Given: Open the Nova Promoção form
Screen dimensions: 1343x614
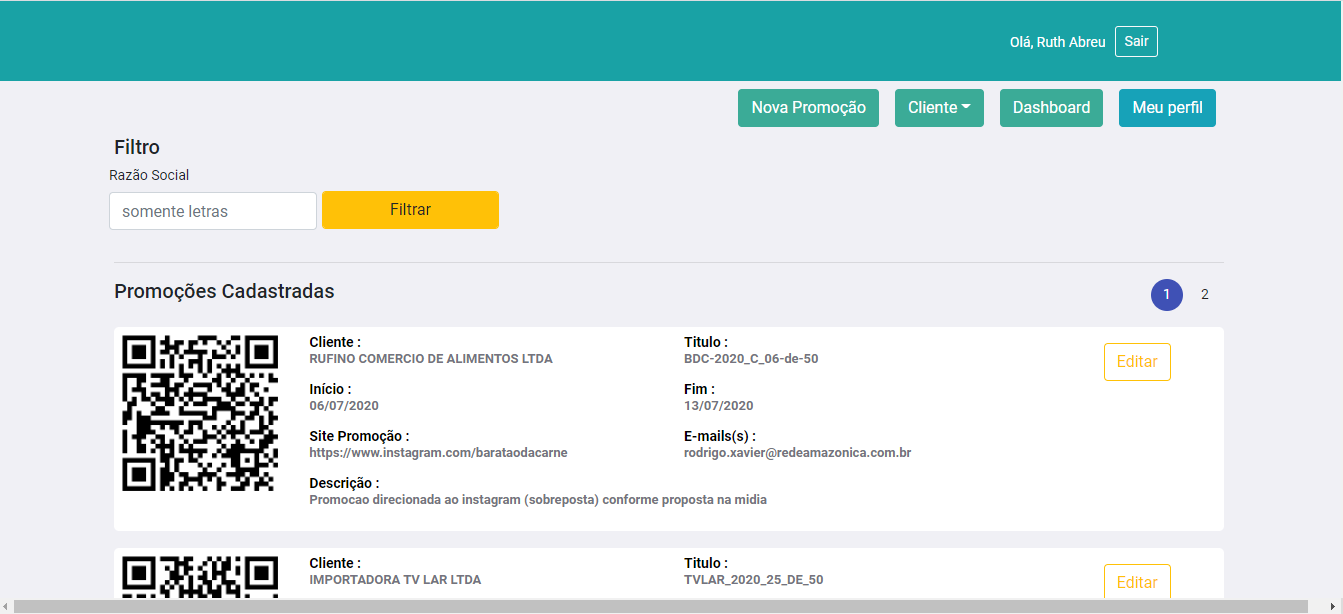Looking at the screenshot, I should 808,108.
